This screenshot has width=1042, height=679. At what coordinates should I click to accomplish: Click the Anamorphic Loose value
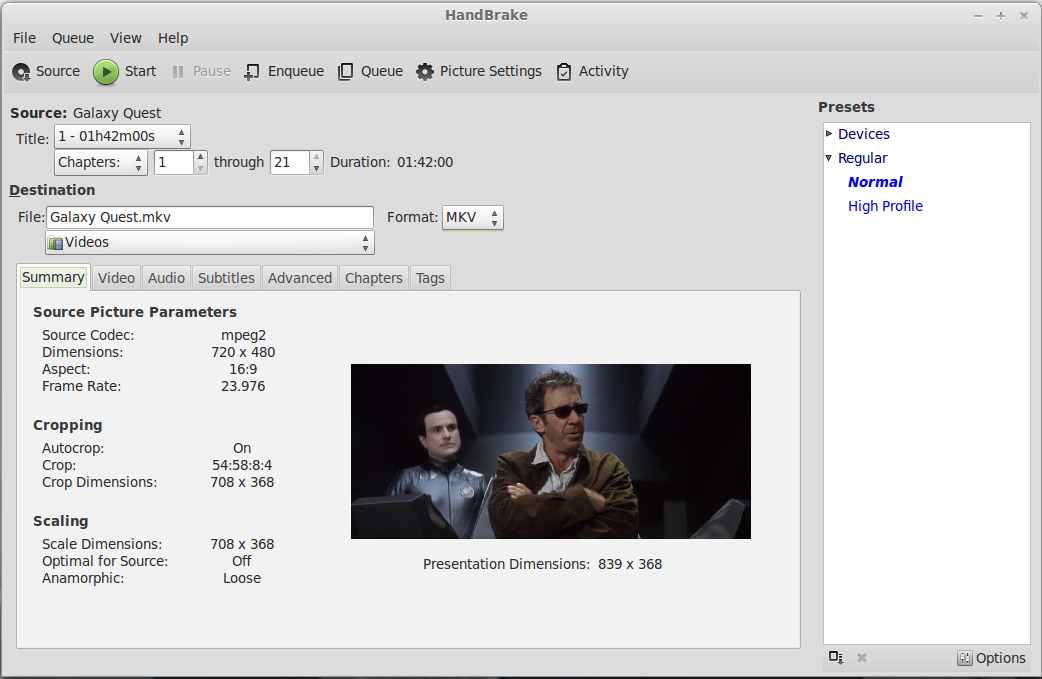tap(242, 578)
